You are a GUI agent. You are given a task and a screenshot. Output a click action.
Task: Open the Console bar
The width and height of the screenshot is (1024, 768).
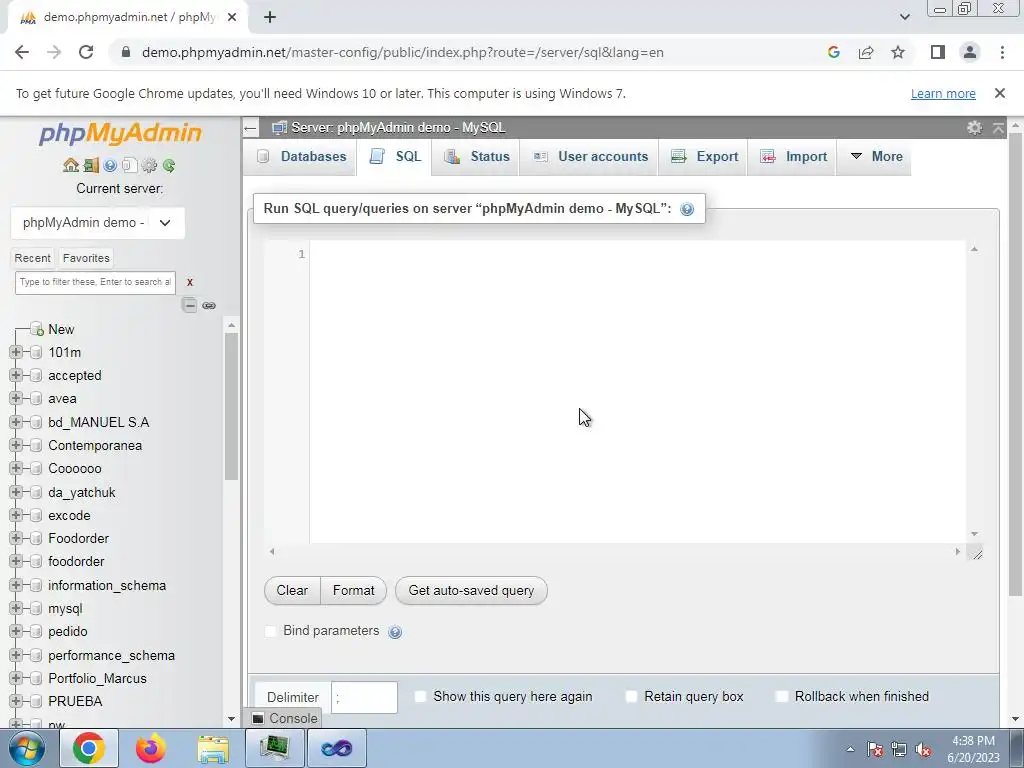coord(285,718)
